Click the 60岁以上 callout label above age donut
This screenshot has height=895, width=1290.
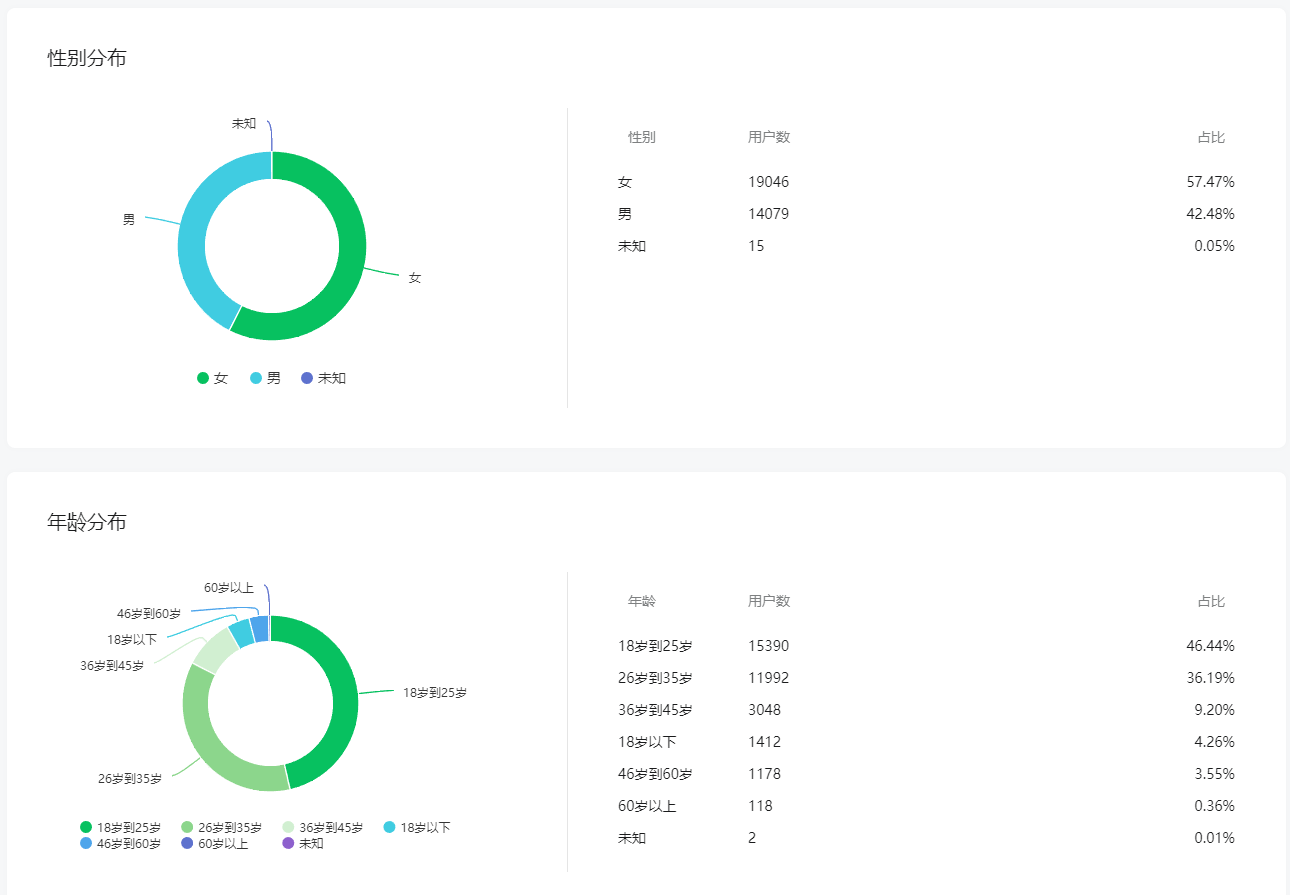point(229,587)
